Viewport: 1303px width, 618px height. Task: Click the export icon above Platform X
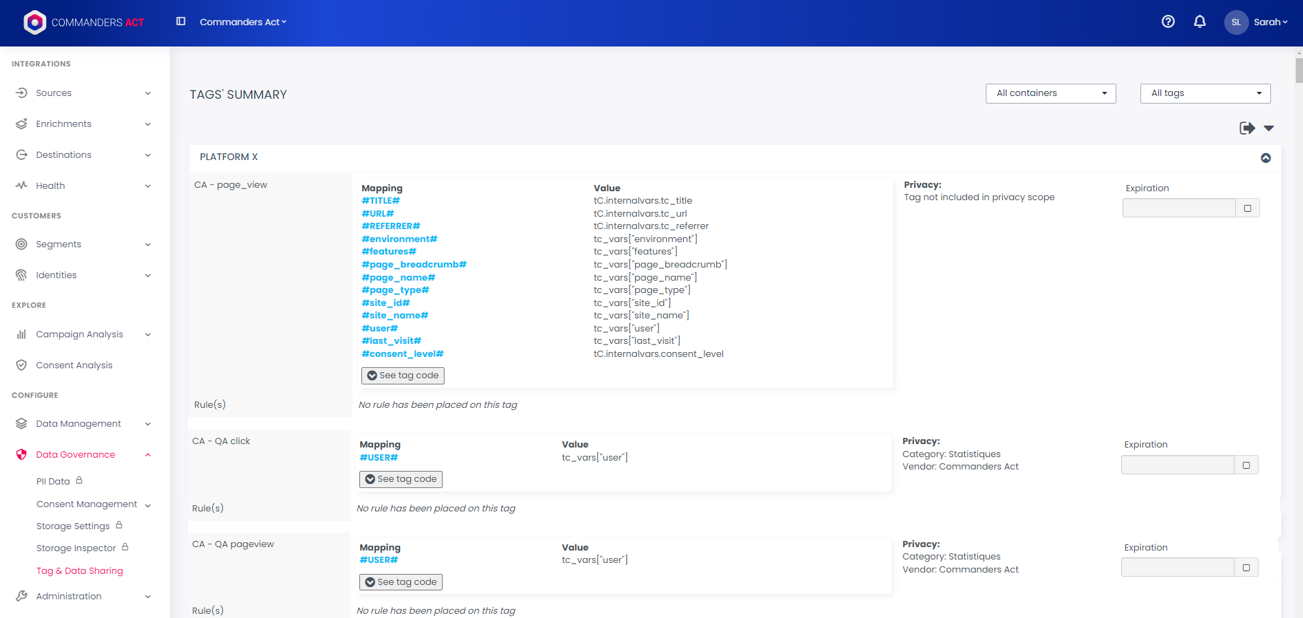coord(1247,128)
